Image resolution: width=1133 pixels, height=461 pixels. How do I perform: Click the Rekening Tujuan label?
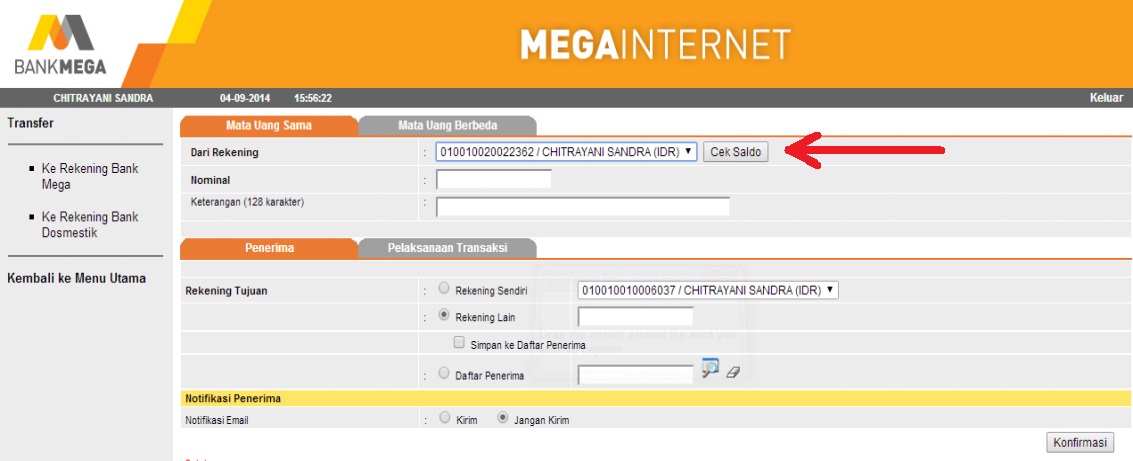(226, 291)
